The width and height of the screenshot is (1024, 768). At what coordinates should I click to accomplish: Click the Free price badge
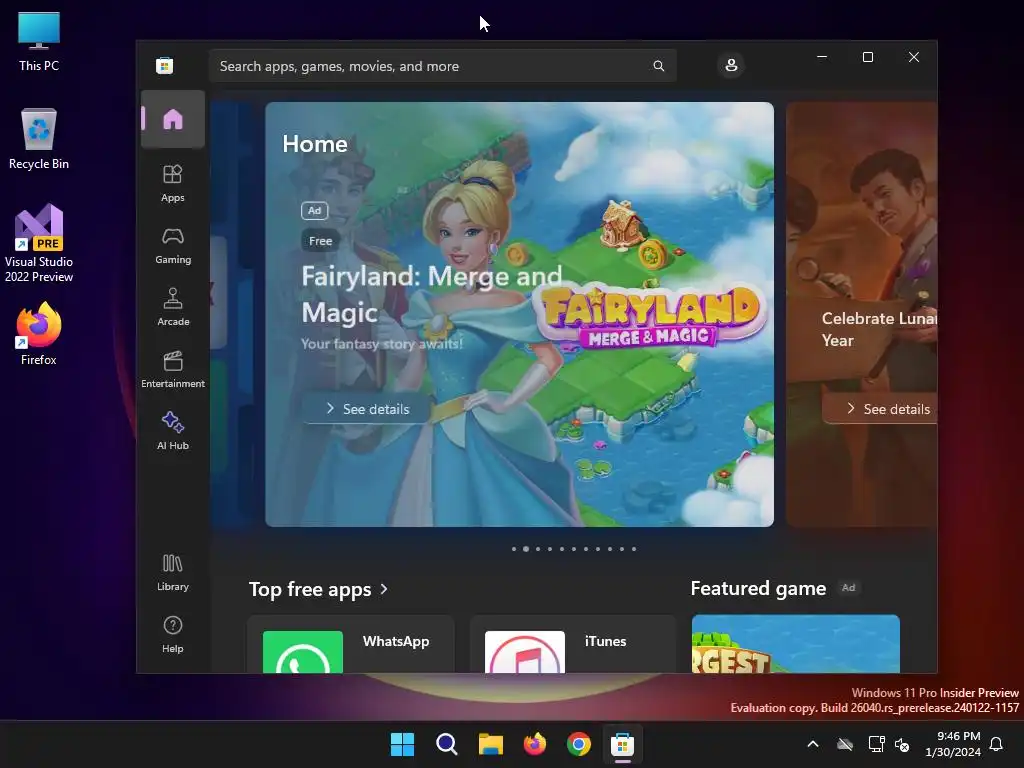(321, 241)
